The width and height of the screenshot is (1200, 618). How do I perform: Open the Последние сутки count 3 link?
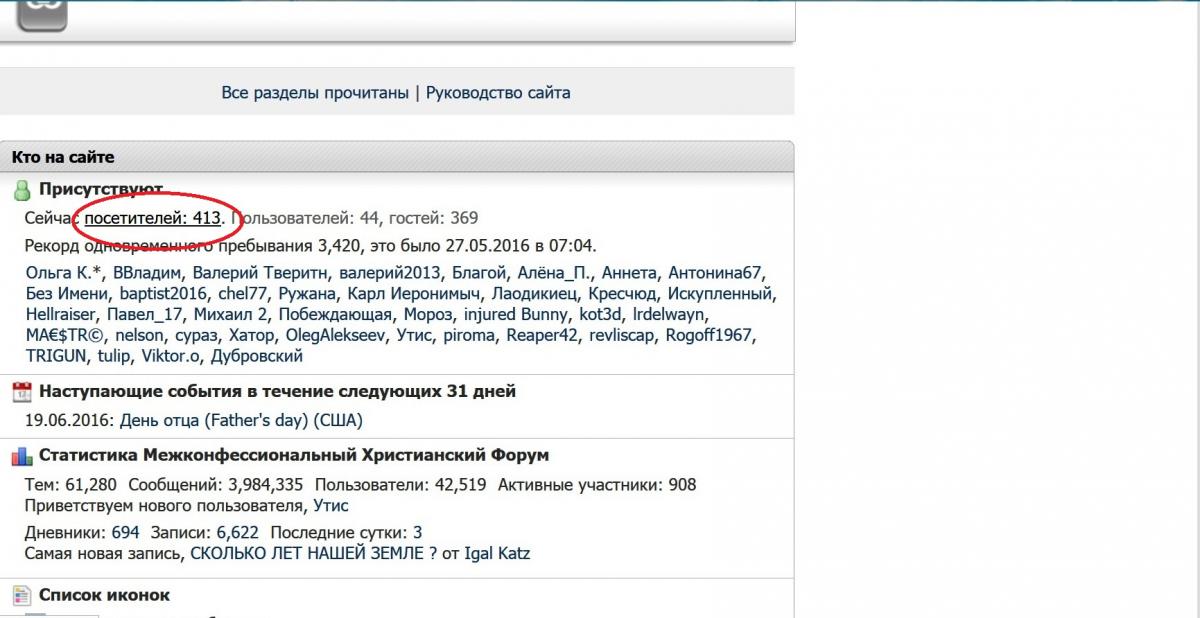[x=418, y=533]
